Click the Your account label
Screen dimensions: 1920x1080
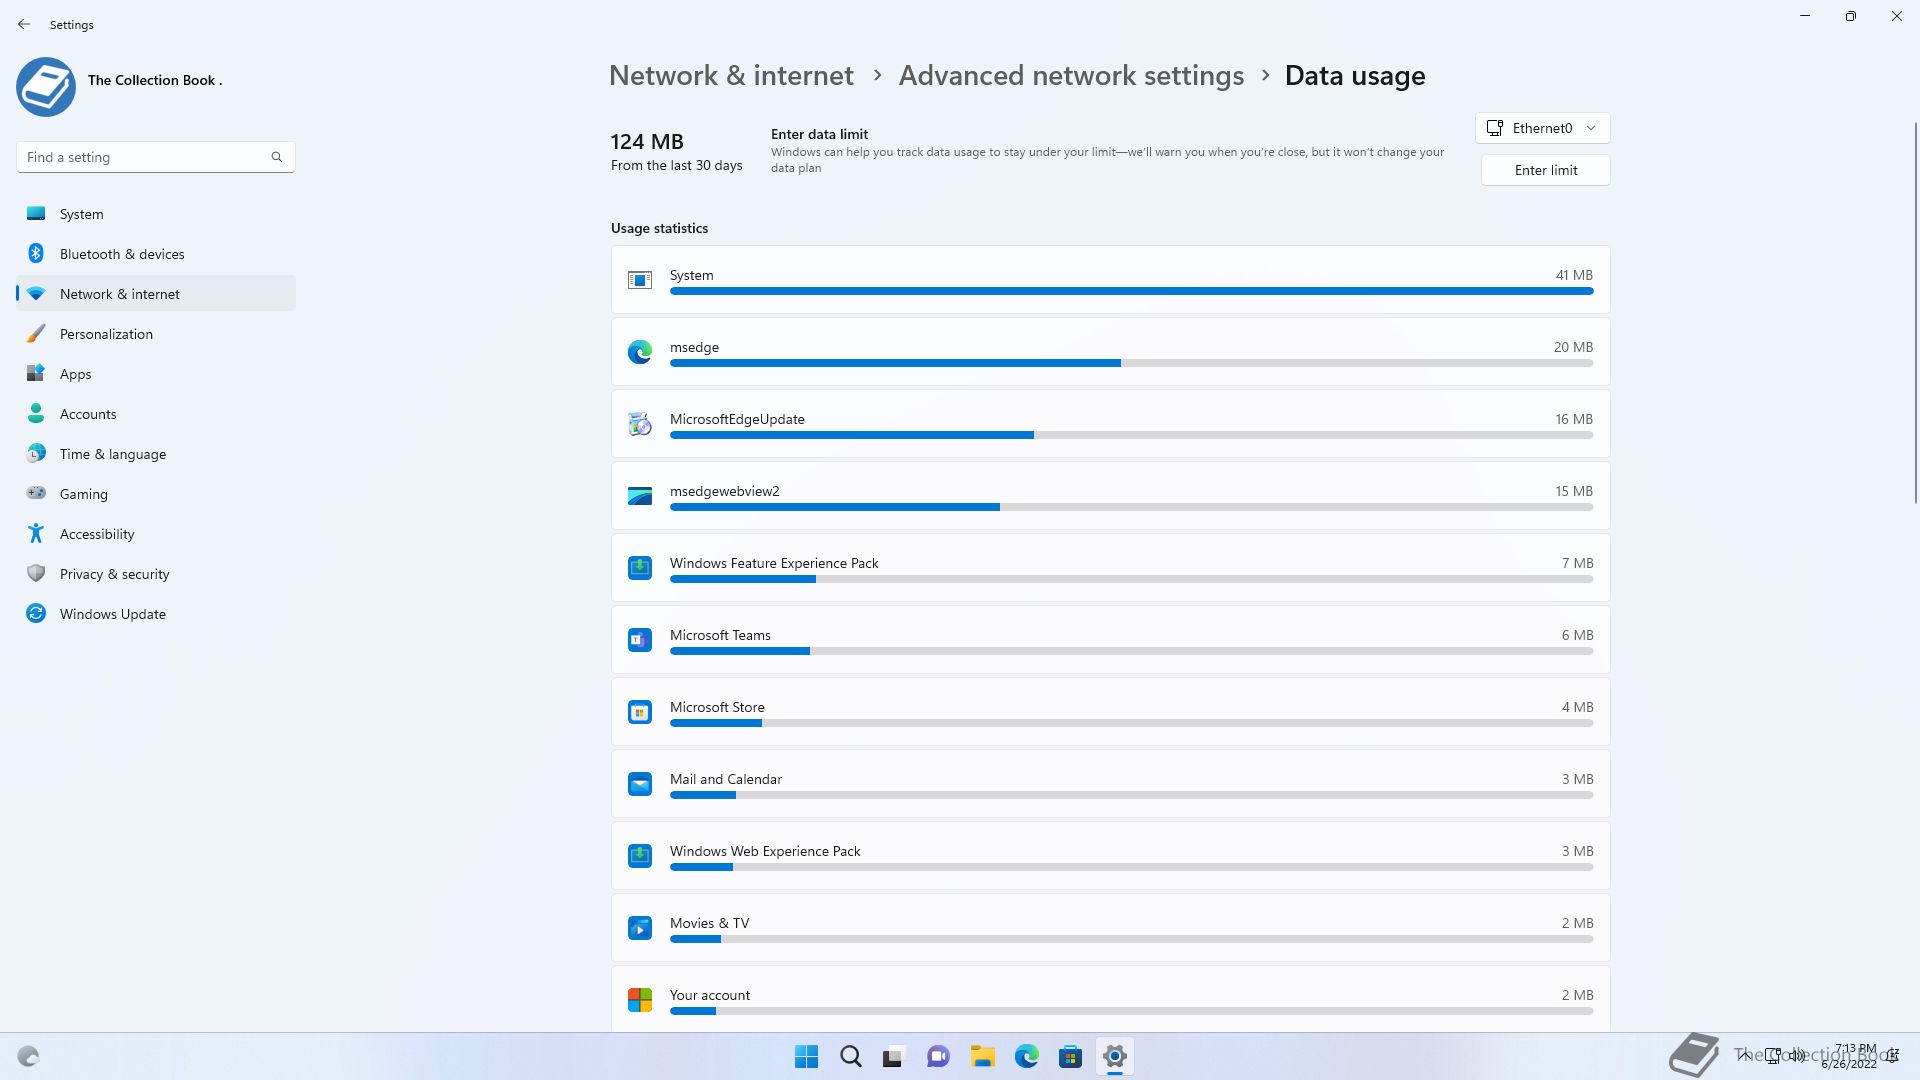pyautogui.click(x=710, y=995)
